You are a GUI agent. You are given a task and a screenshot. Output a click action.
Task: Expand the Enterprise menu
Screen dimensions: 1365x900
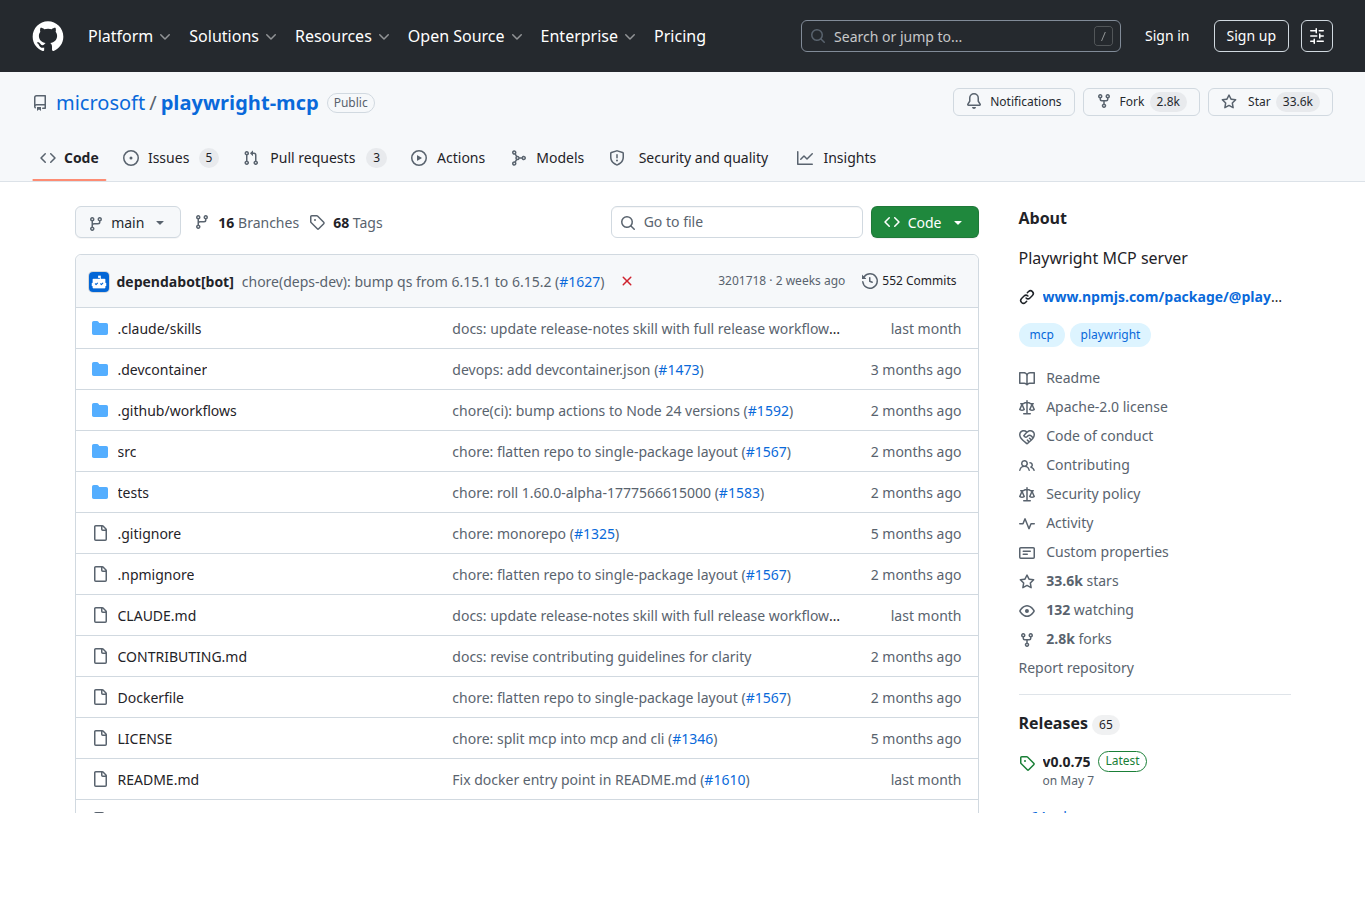(588, 36)
